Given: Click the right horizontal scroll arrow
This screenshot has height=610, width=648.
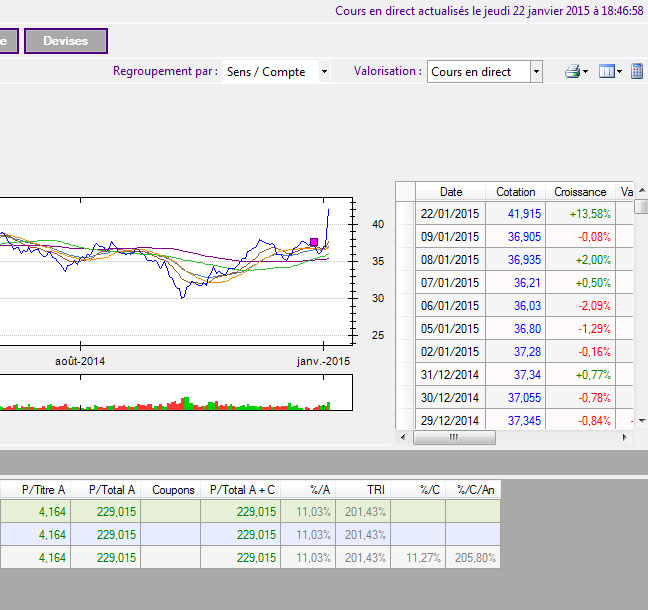Looking at the screenshot, I should click(626, 438).
